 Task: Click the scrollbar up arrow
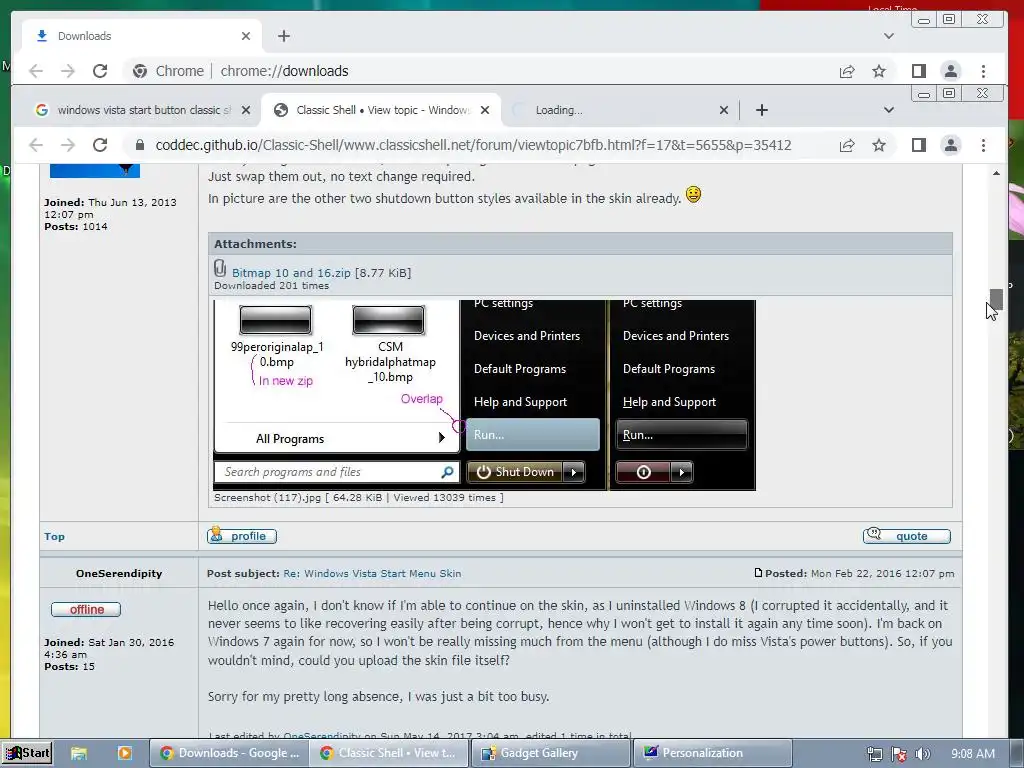click(x=996, y=173)
